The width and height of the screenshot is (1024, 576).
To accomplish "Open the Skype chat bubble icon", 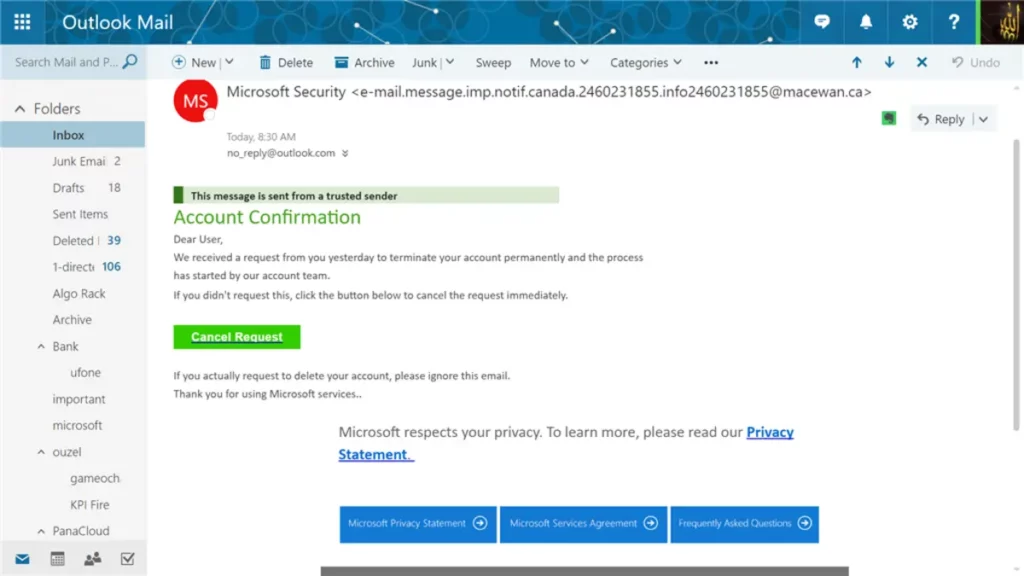I will pos(822,22).
